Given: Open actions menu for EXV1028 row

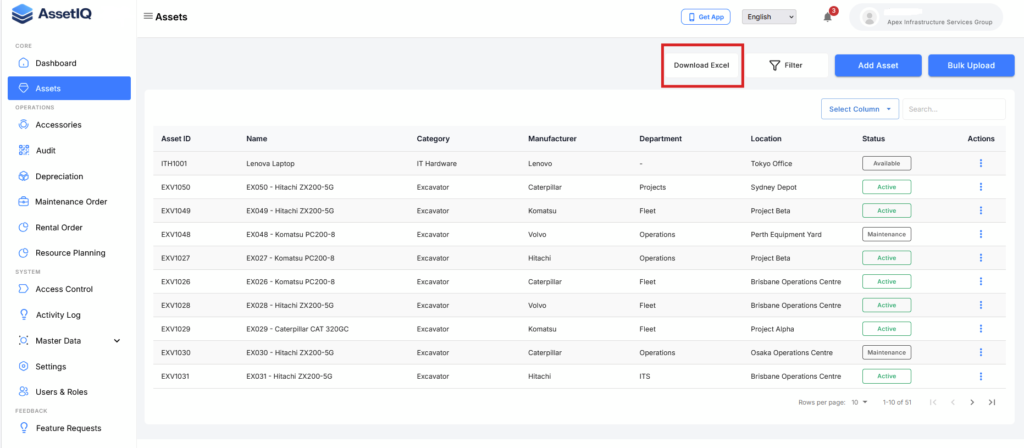Looking at the screenshot, I should (981, 305).
